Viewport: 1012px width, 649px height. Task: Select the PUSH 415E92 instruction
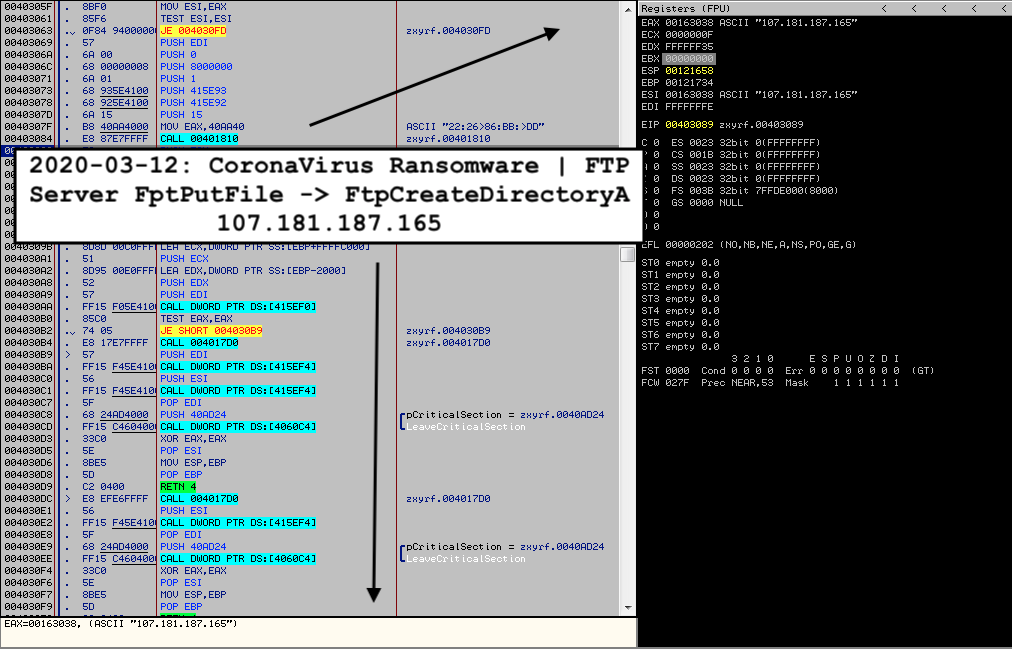pyautogui.click(x=193, y=103)
